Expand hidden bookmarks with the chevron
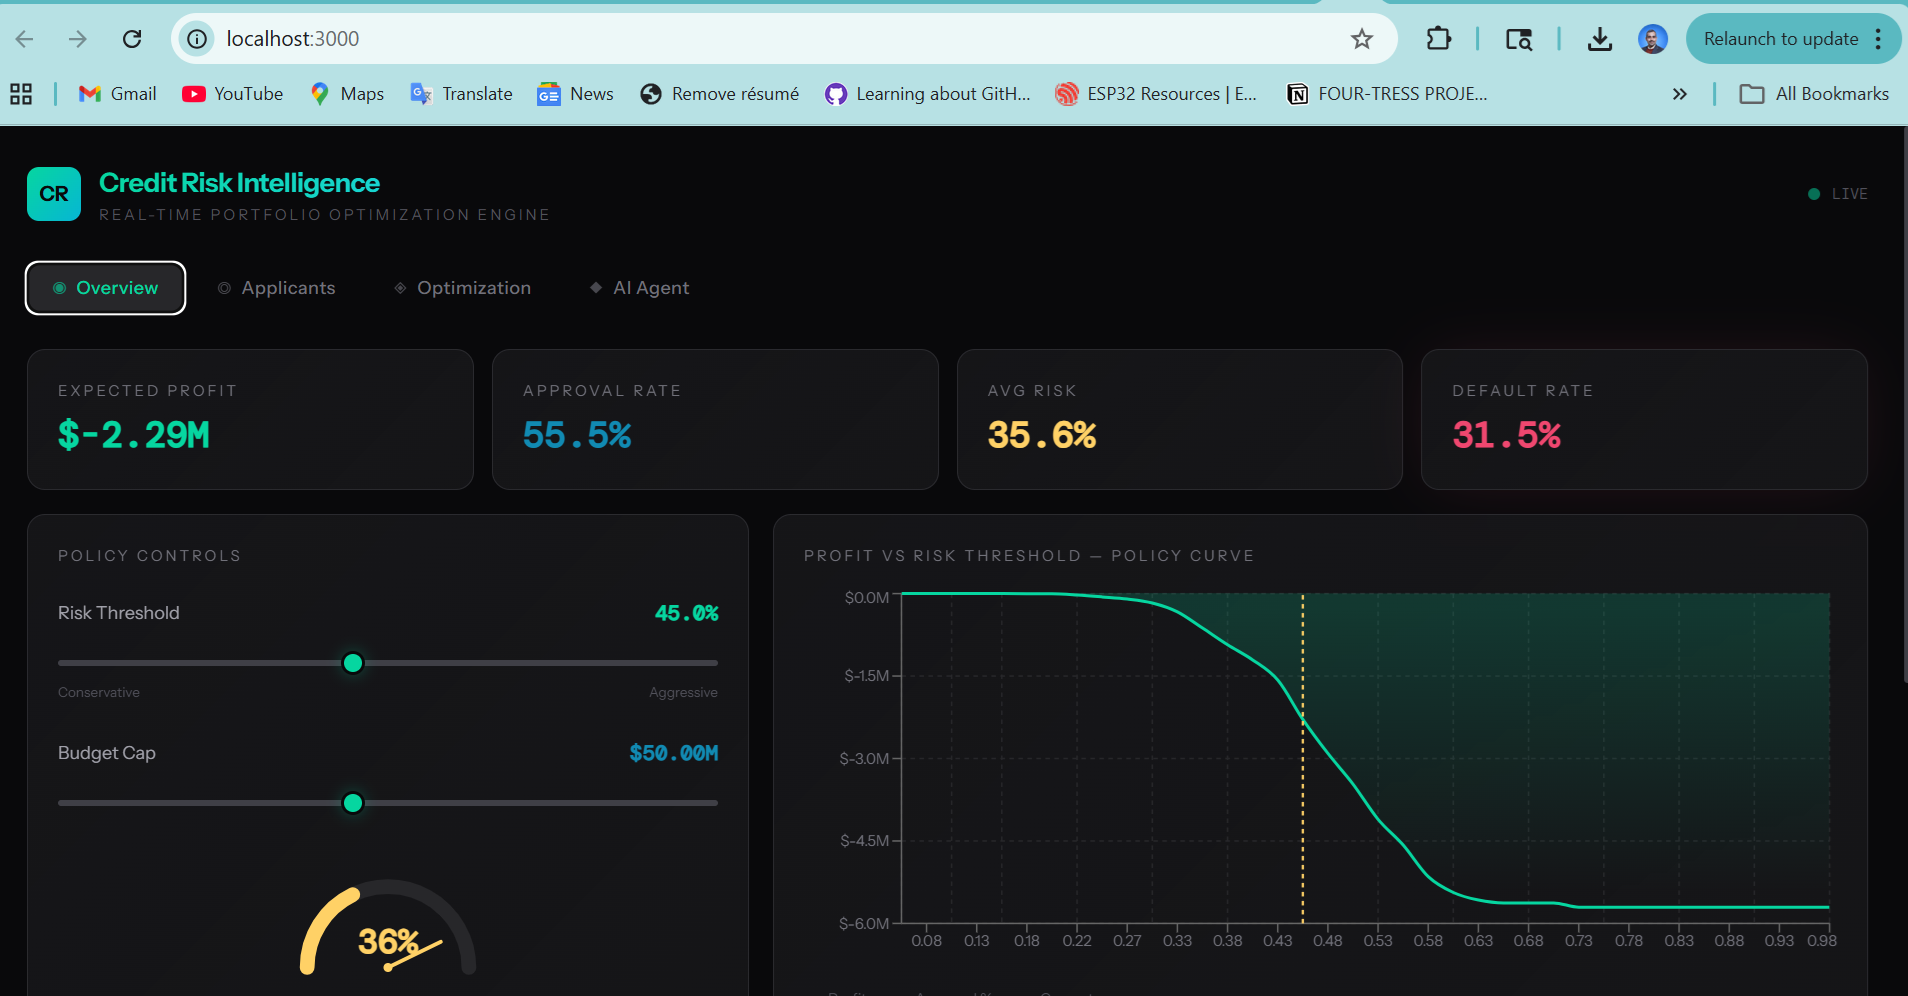This screenshot has width=1908, height=996. pyautogui.click(x=1679, y=94)
